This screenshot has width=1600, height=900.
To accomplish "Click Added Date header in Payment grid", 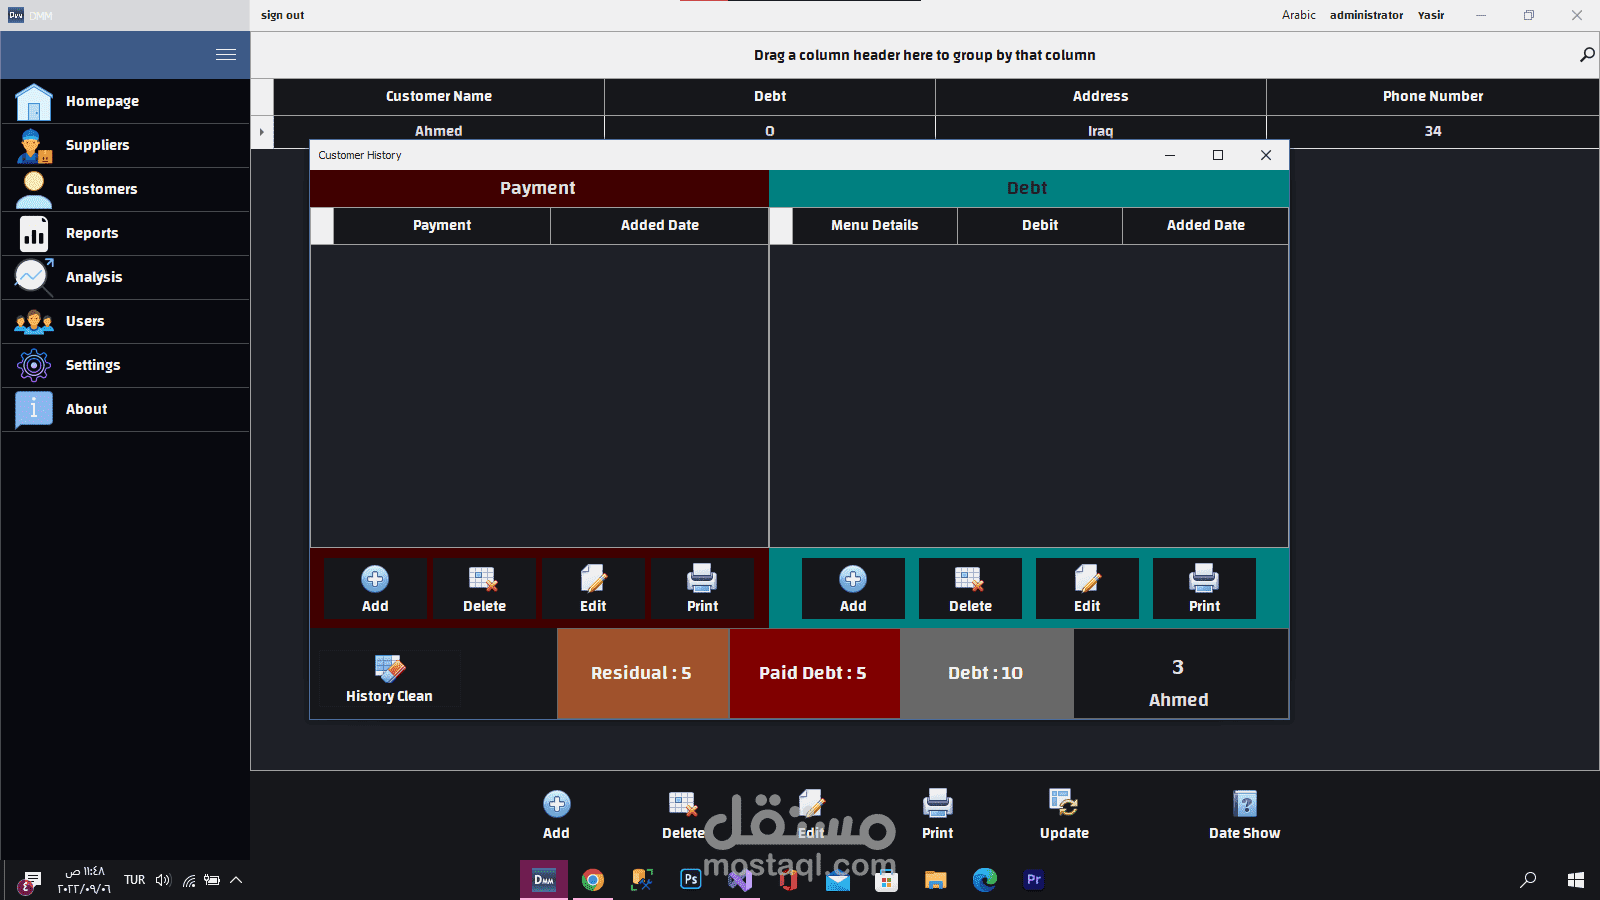I will coord(660,225).
